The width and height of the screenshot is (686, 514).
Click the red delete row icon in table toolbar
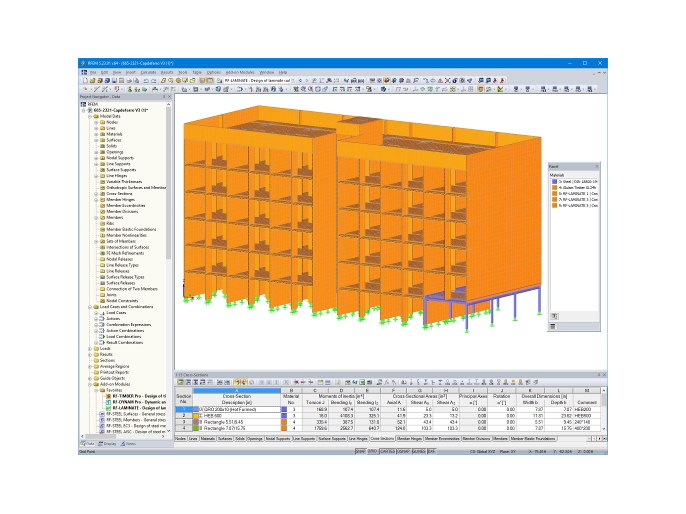[x=296, y=382]
